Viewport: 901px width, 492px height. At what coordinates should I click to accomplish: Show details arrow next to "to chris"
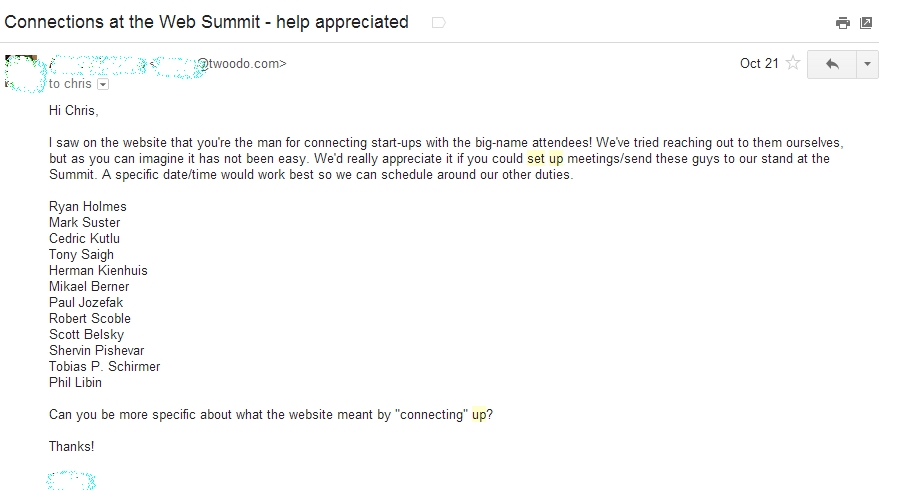[103, 85]
